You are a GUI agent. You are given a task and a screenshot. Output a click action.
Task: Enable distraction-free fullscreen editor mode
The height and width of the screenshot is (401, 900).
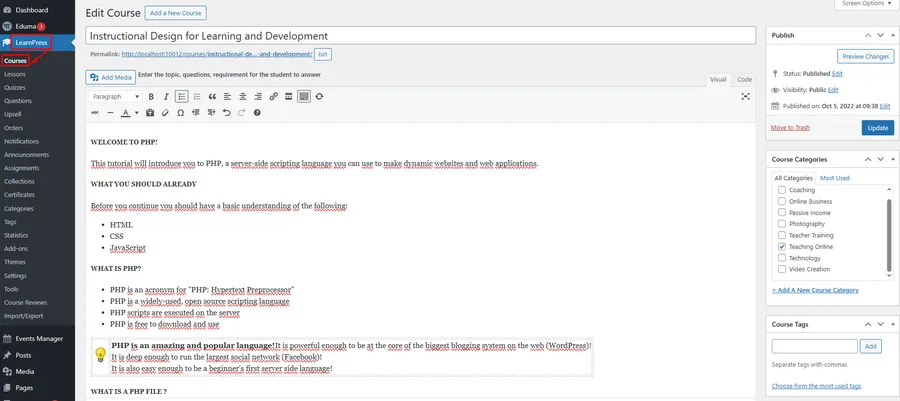coord(745,97)
